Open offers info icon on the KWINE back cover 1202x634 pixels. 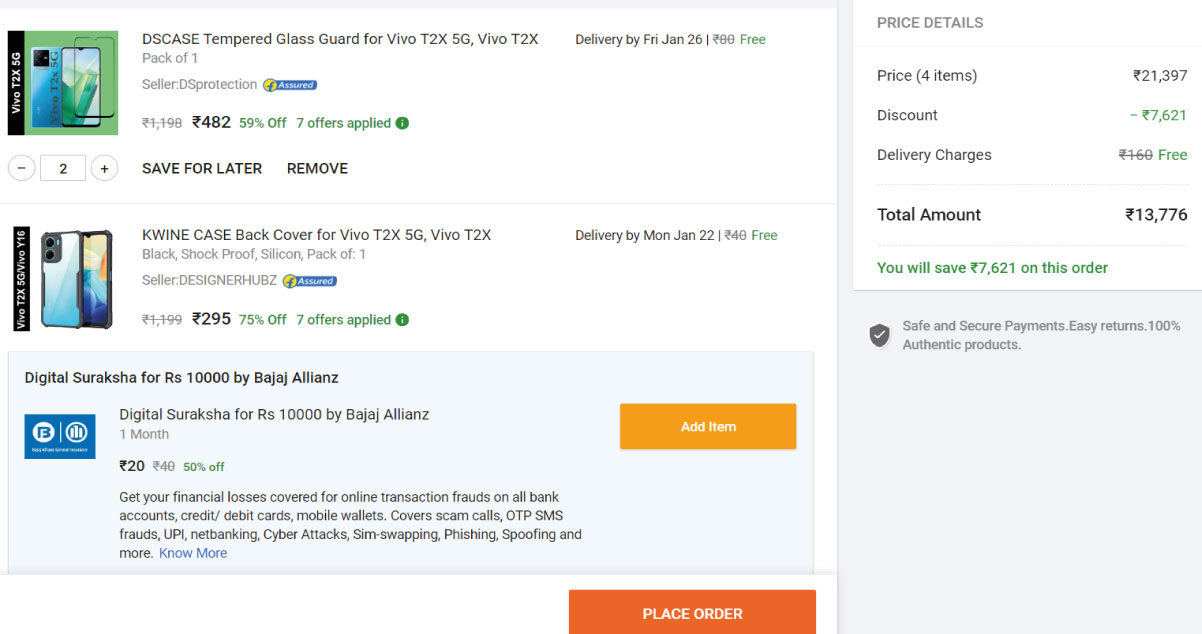click(401, 319)
